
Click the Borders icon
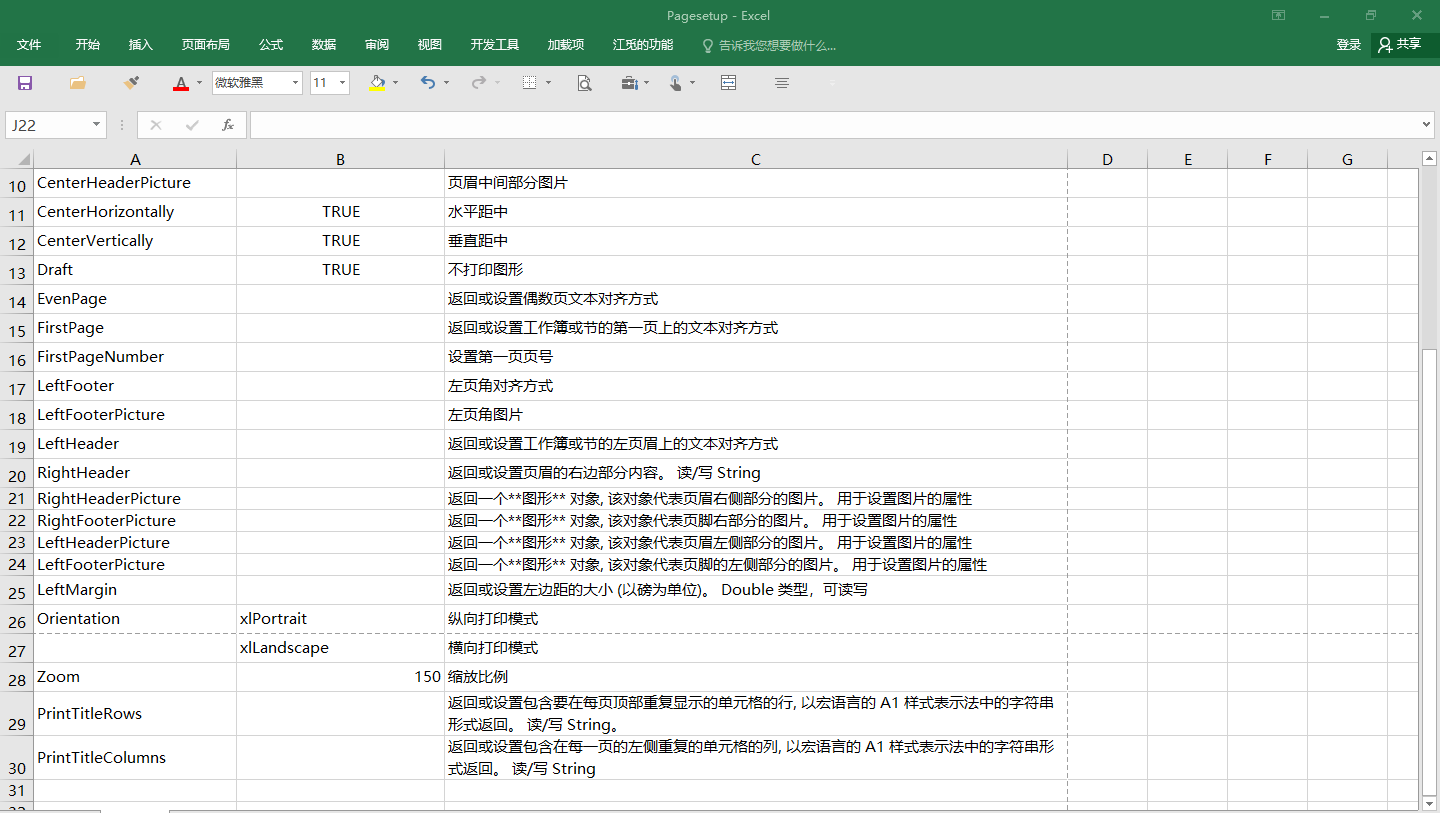pyautogui.click(x=530, y=83)
